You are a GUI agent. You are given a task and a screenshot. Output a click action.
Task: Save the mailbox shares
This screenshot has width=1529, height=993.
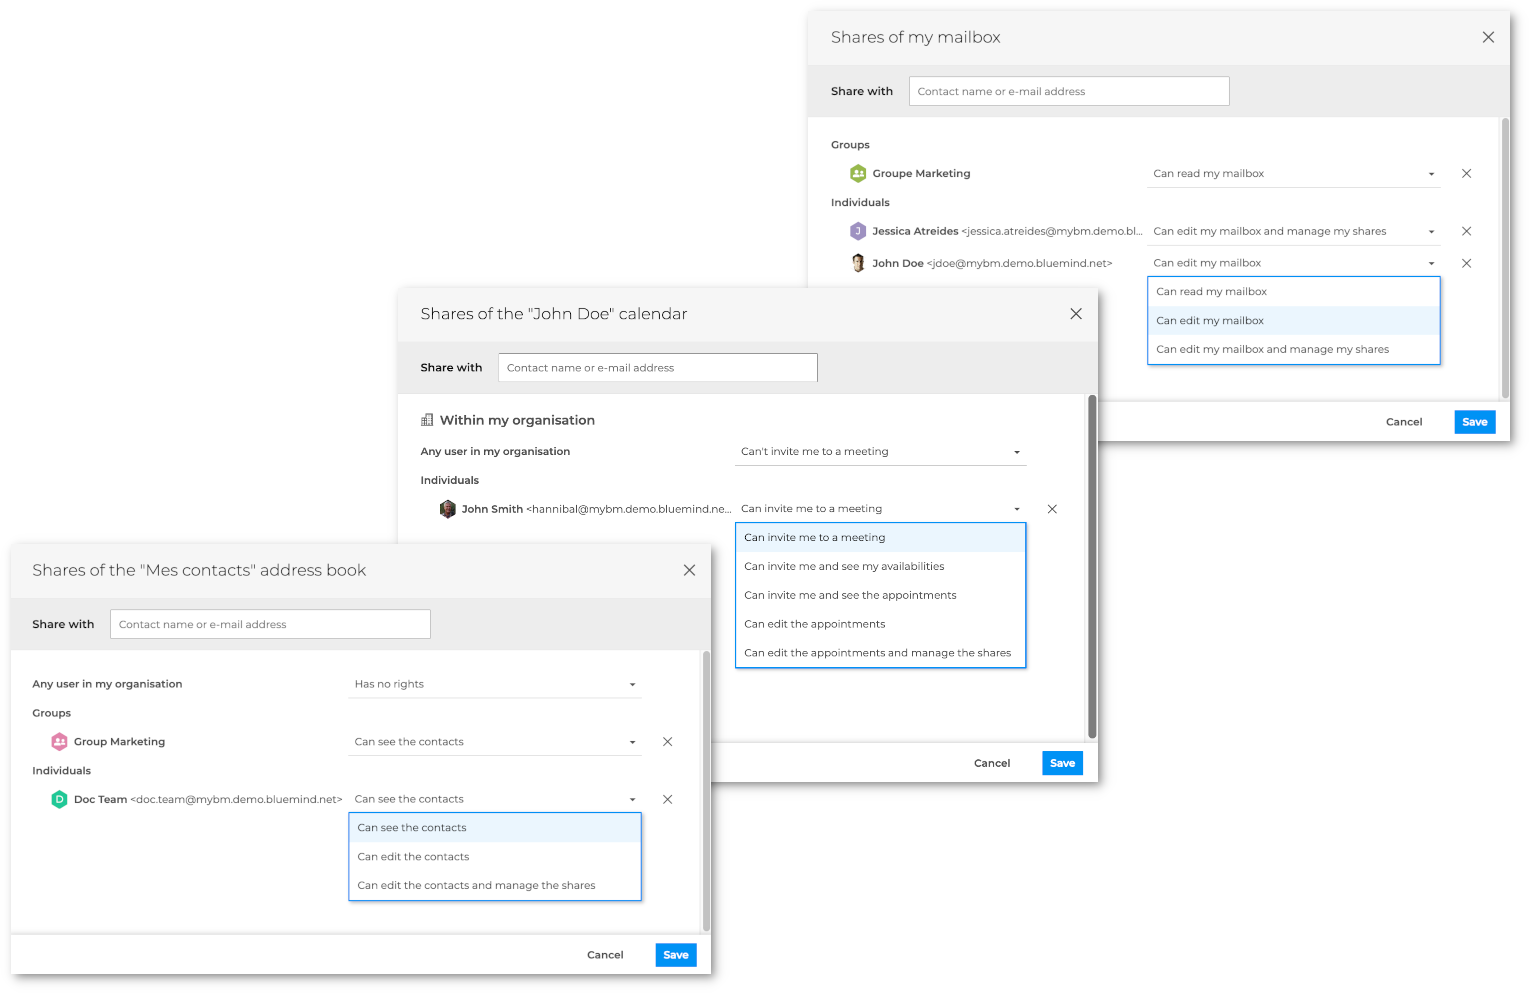pyautogui.click(x=1474, y=422)
